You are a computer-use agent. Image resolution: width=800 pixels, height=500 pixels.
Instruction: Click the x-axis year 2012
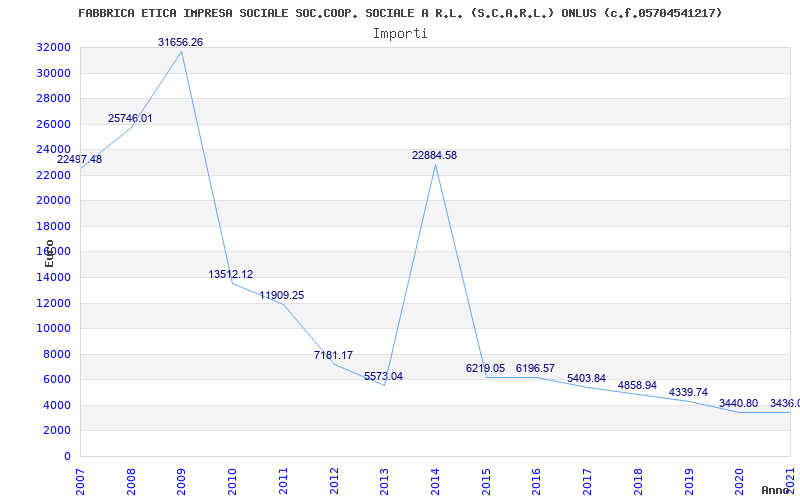(x=334, y=482)
